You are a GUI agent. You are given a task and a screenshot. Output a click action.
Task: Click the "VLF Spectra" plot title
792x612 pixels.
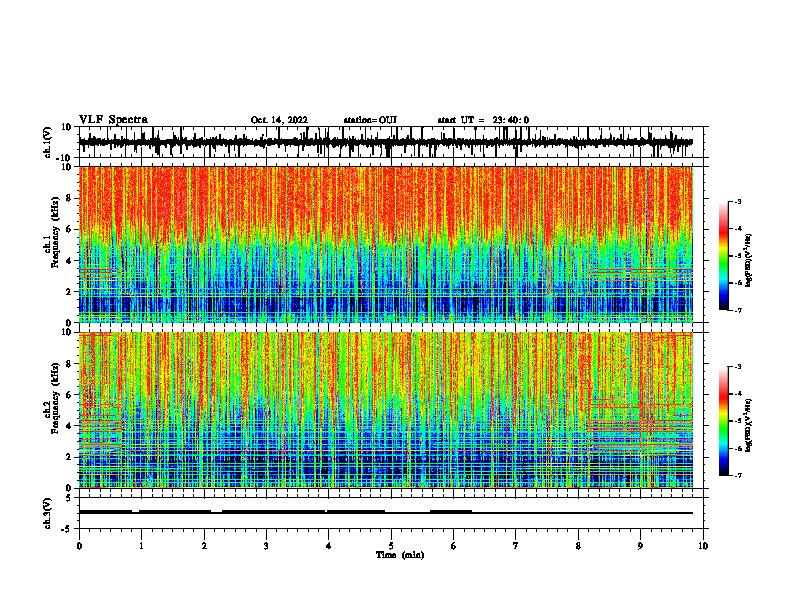tap(113, 120)
